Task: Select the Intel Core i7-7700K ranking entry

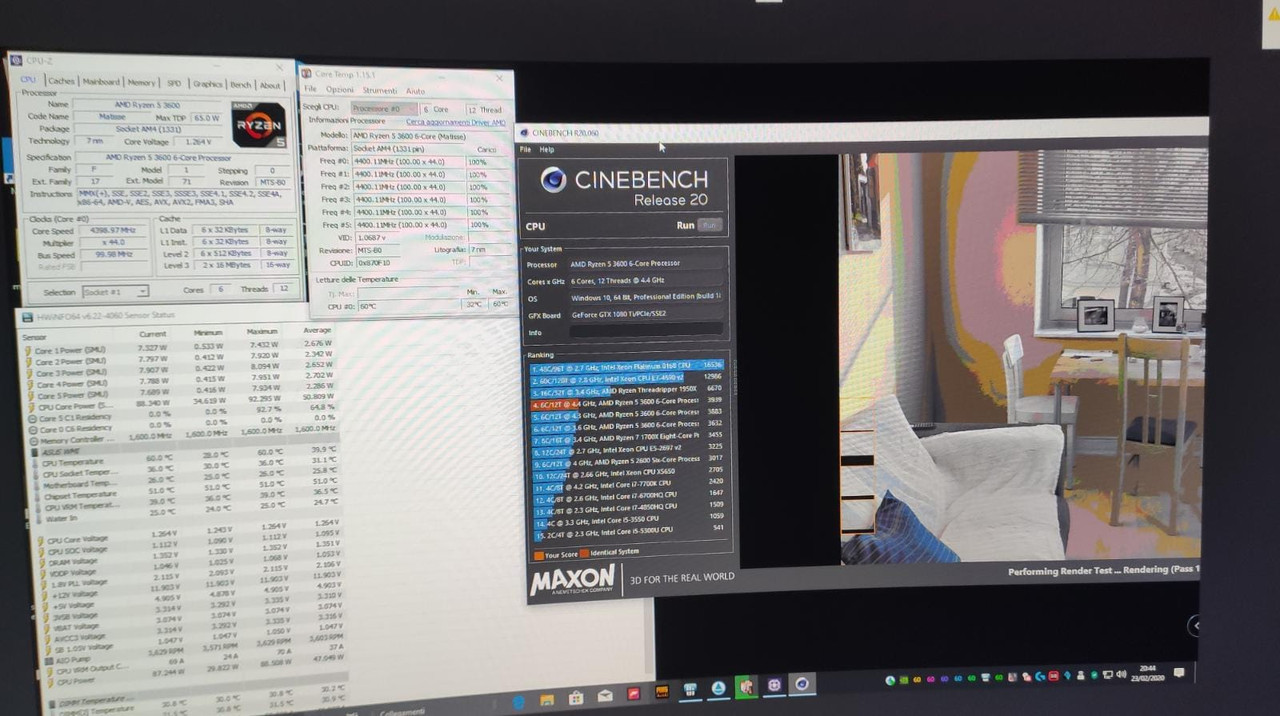Action: tap(626, 483)
